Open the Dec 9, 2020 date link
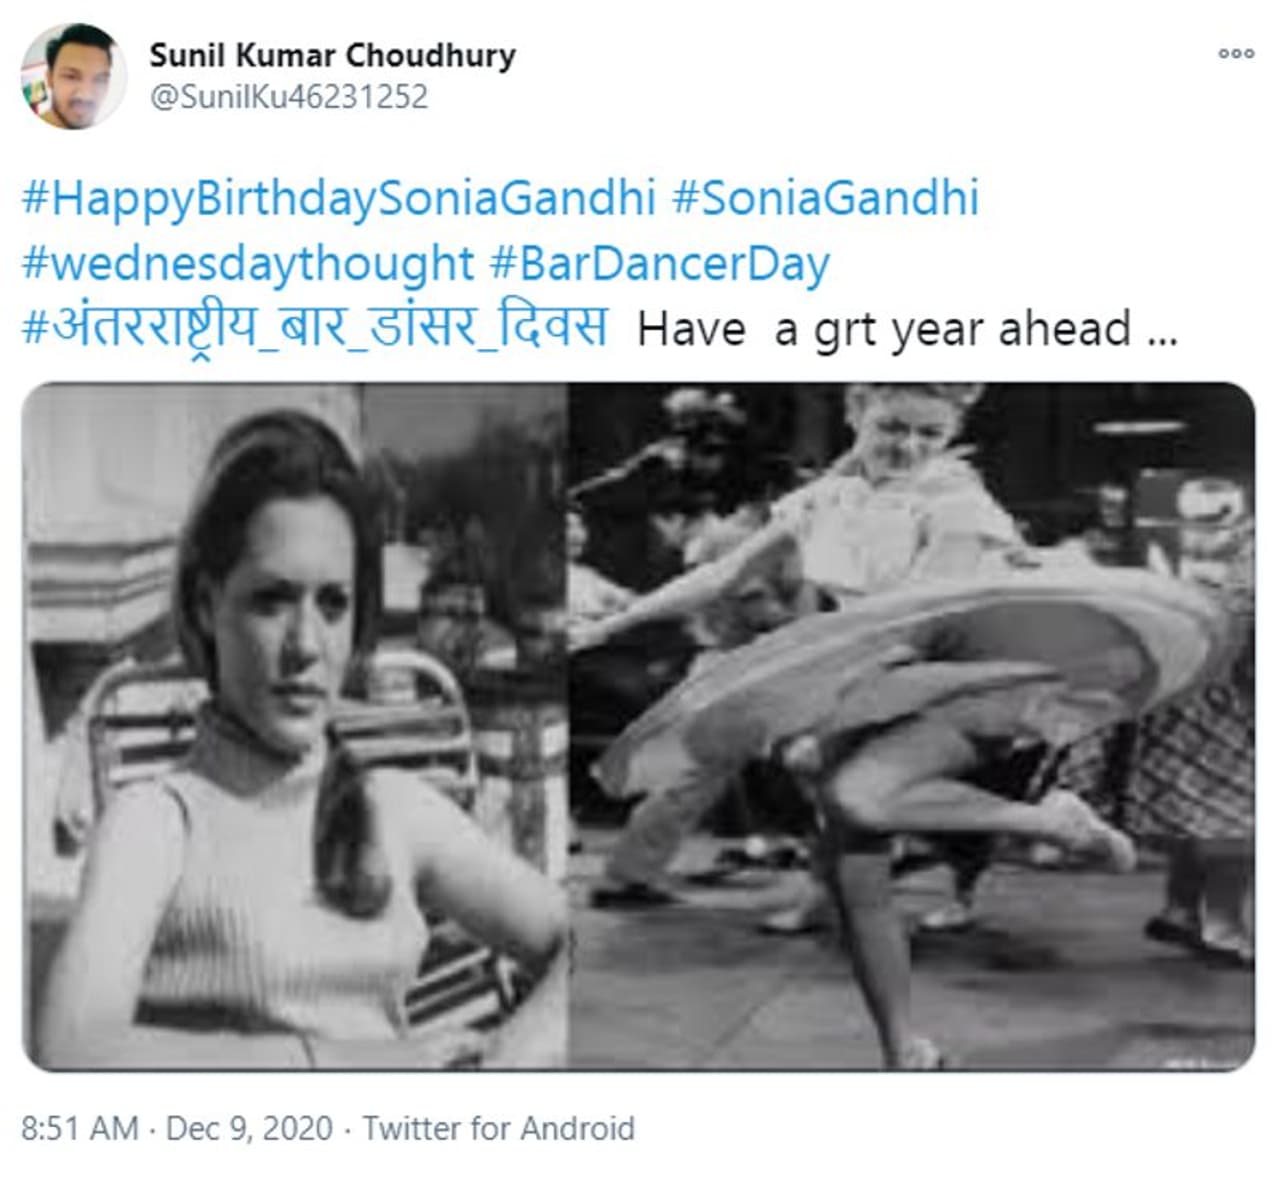The width and height of the screenshot is (1280, 1178). pyautogui.click(x=248, y=1128)
